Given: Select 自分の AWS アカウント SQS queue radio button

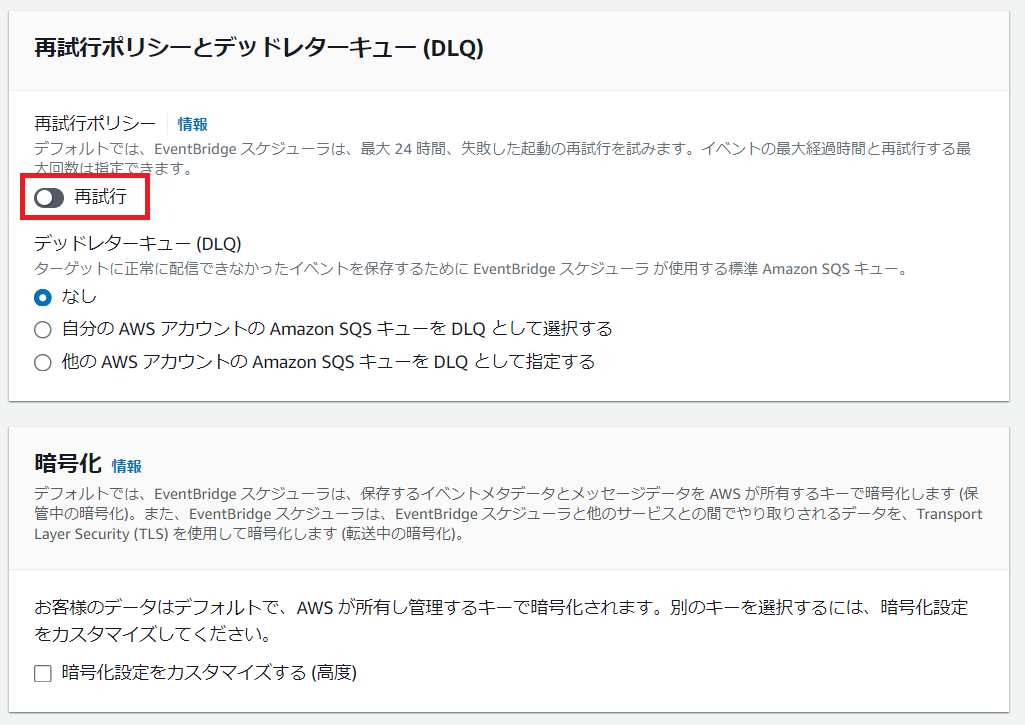Looking at the screenshot, I should pyautogui.click(x=43, y=329).
